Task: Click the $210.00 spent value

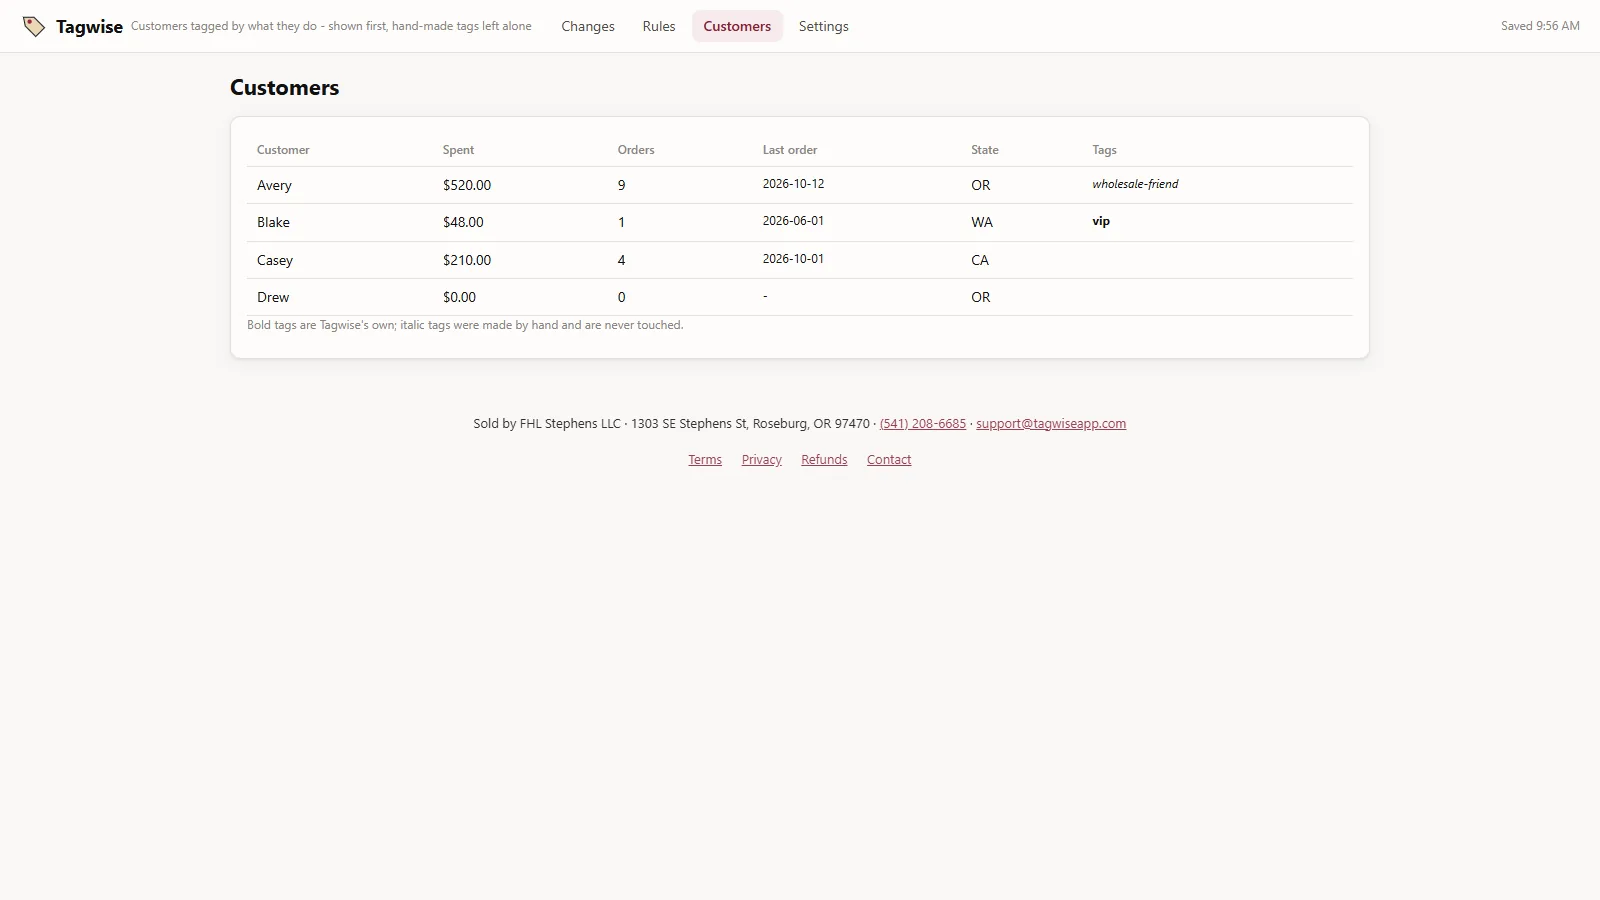Action: [467, 260]
